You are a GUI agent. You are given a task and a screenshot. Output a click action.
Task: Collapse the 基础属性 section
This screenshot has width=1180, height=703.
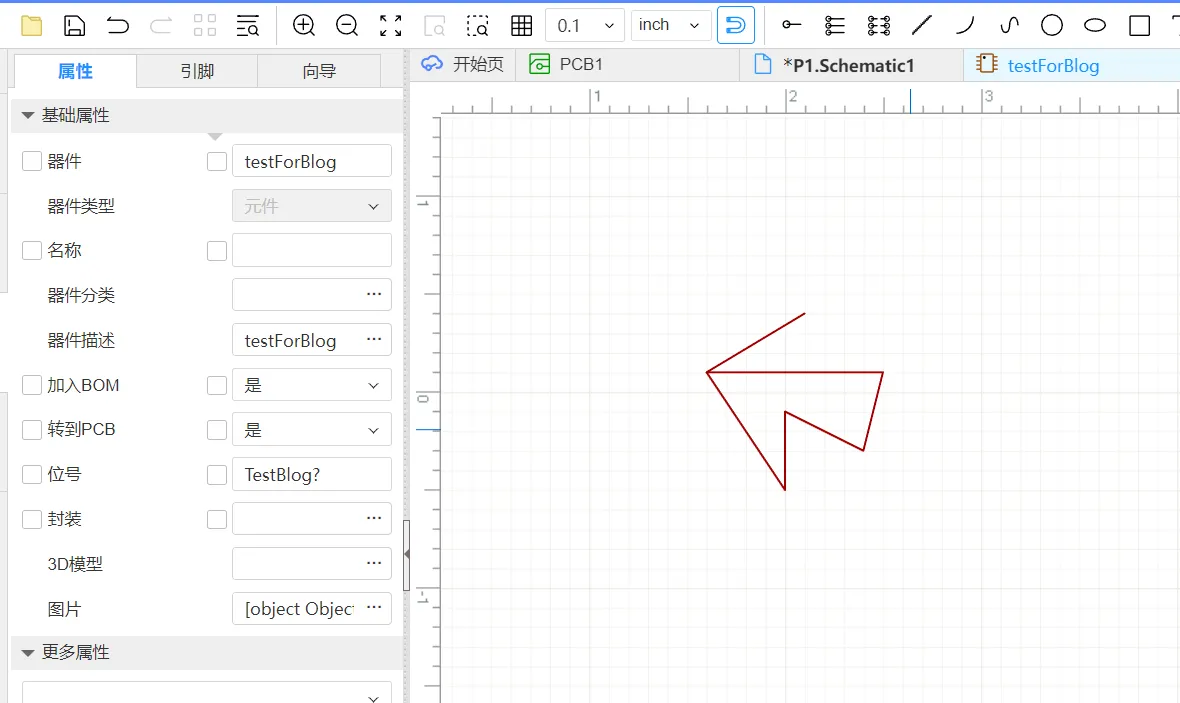[28, 115]
